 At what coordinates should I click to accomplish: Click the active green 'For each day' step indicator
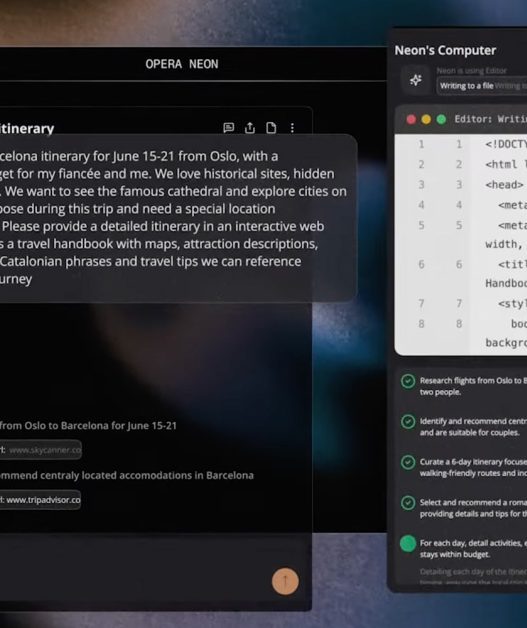pos(408,544)
